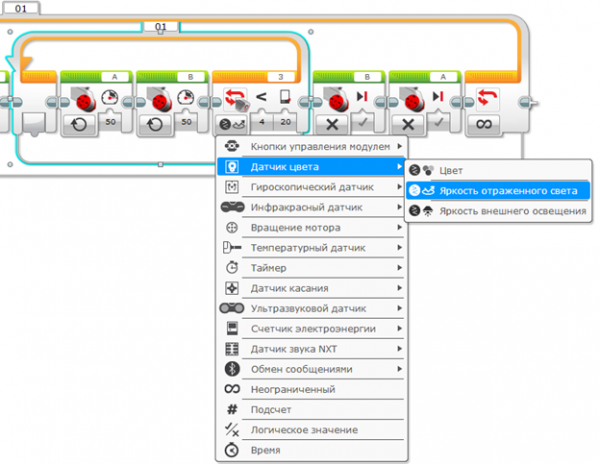600x464 pixels.
Task: Open Гироскопический датчик submenu
Action: coord(311,187)
